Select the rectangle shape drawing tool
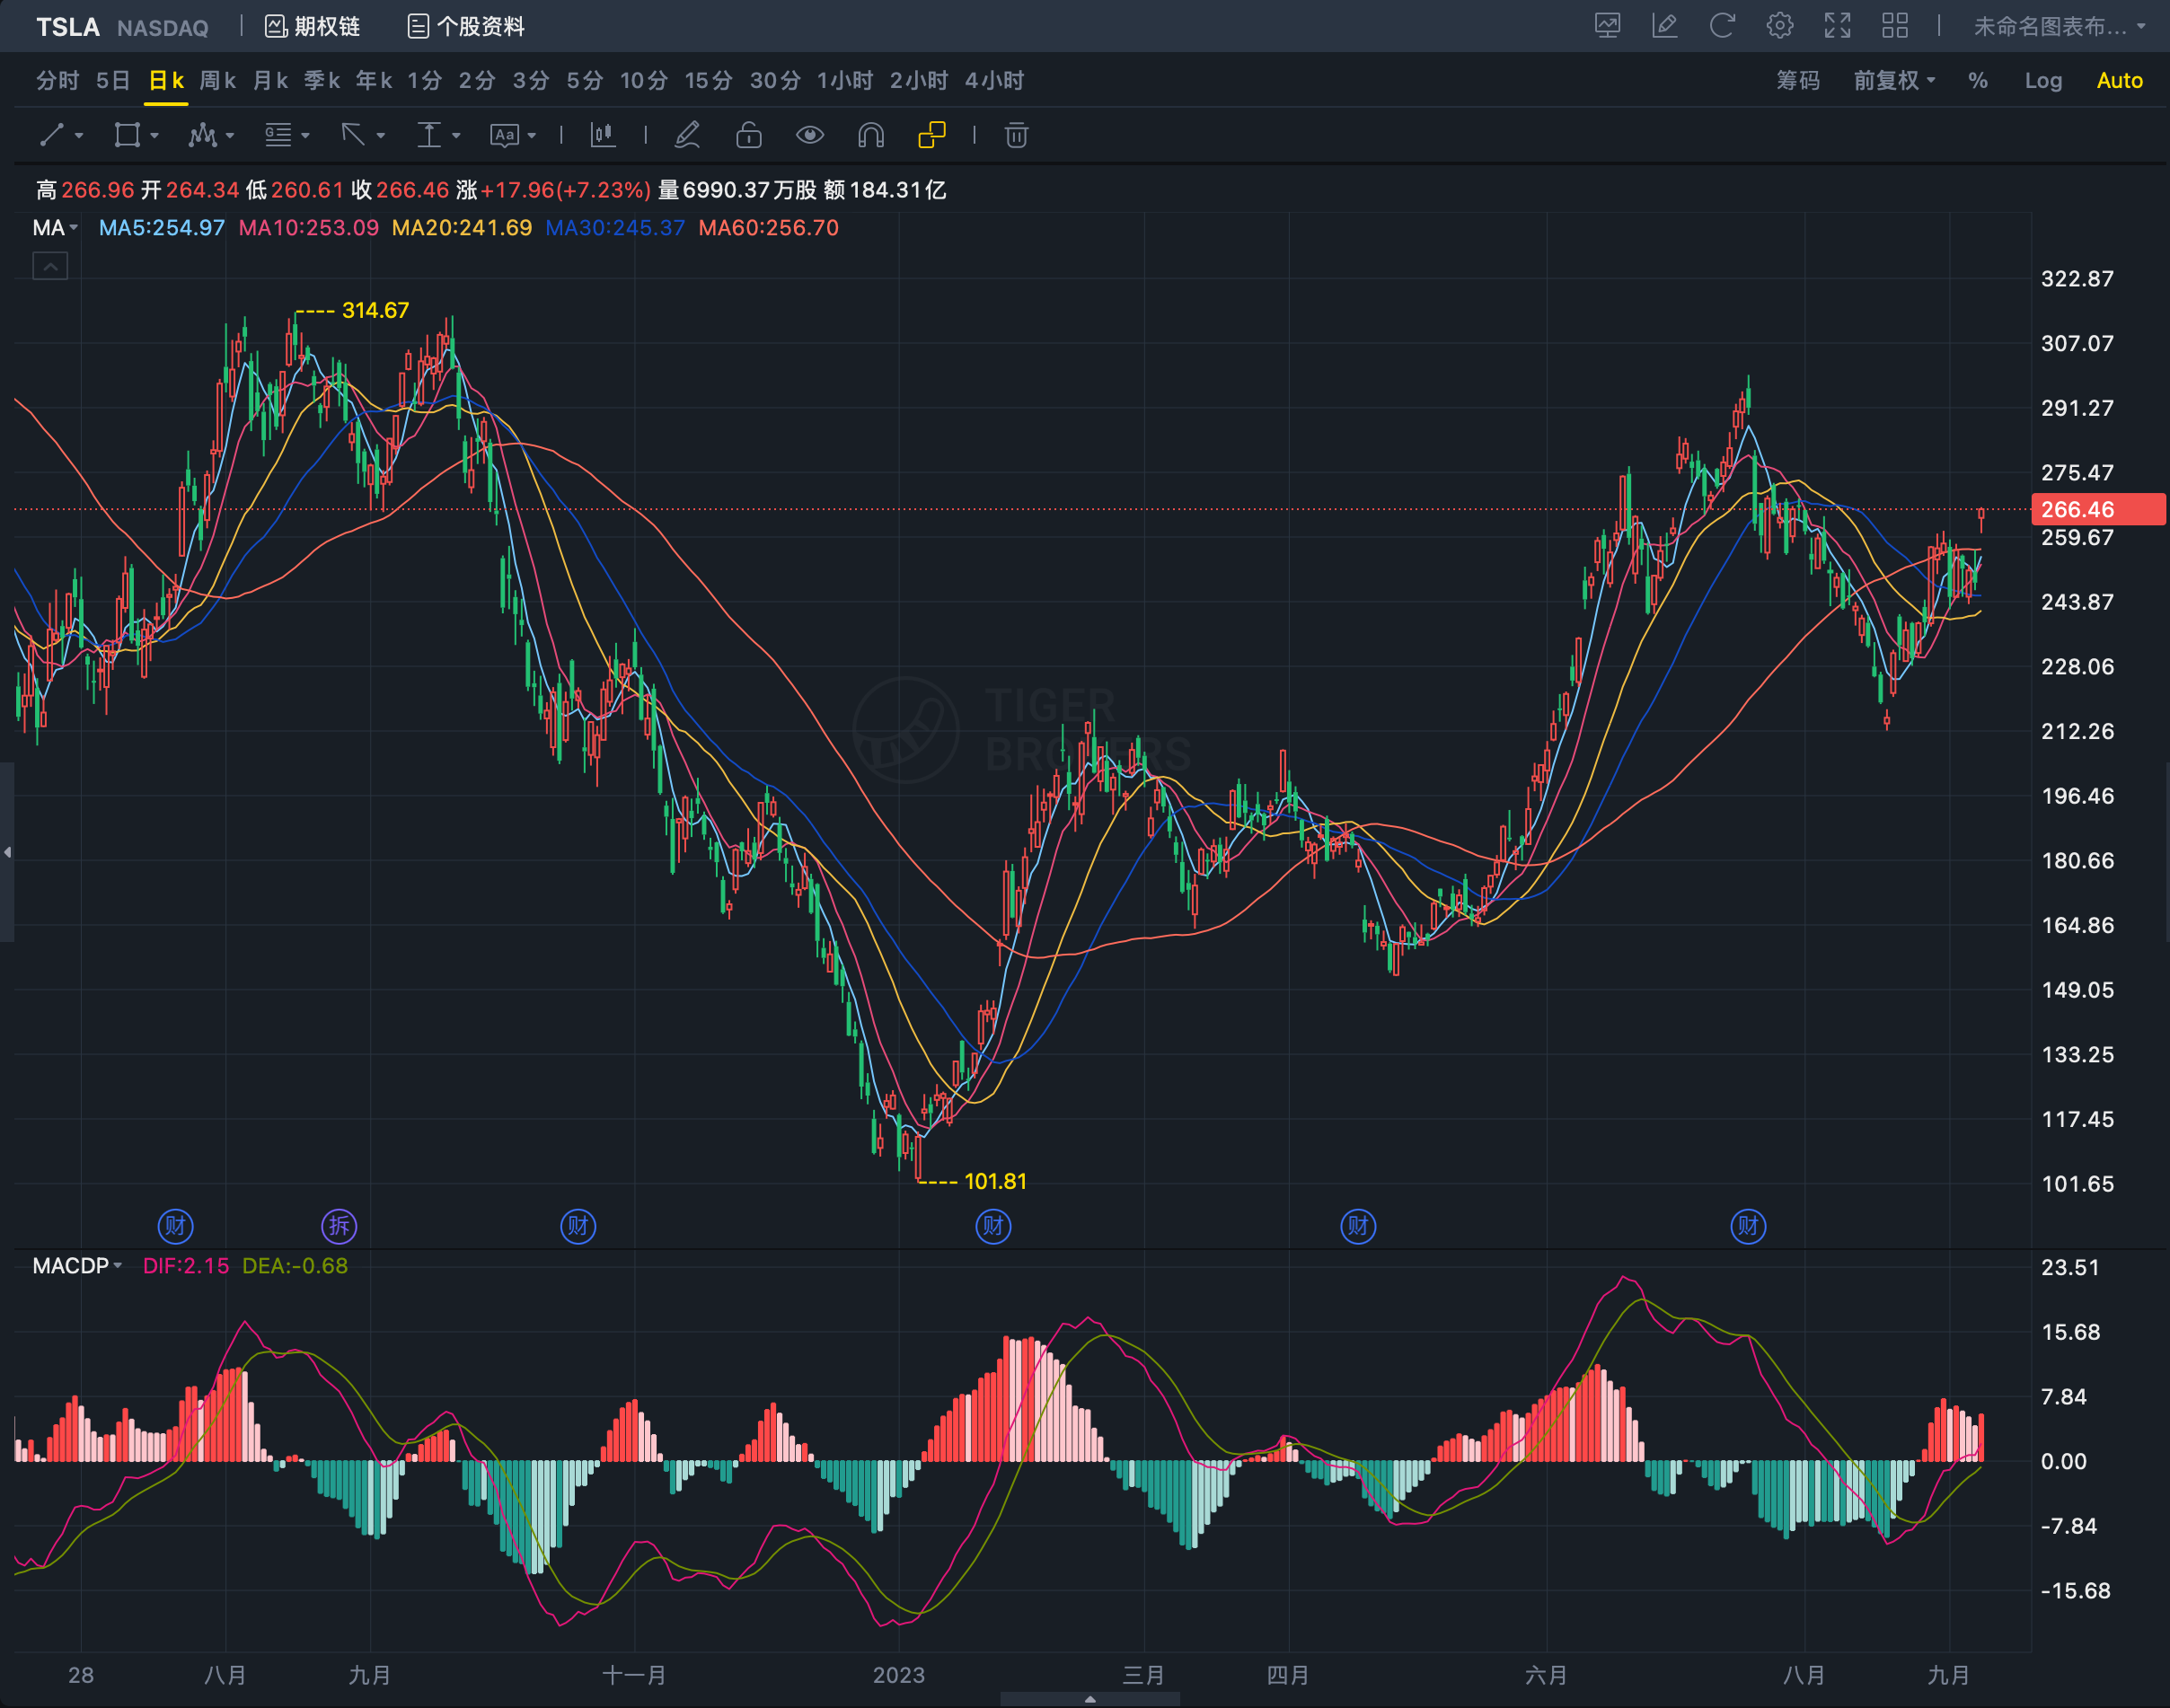Screen dimensions: 2170x1708 (127, 135)
